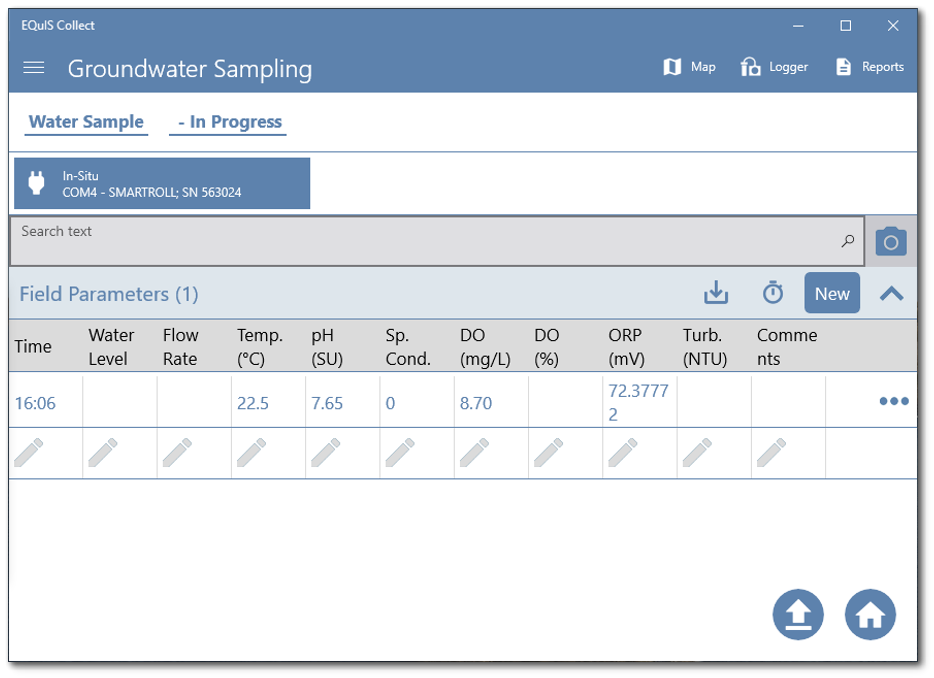This screenshot has height=678, width=934.
Task: Click the download readings icon
Action: pyautogui.click(x=716, y=292)
